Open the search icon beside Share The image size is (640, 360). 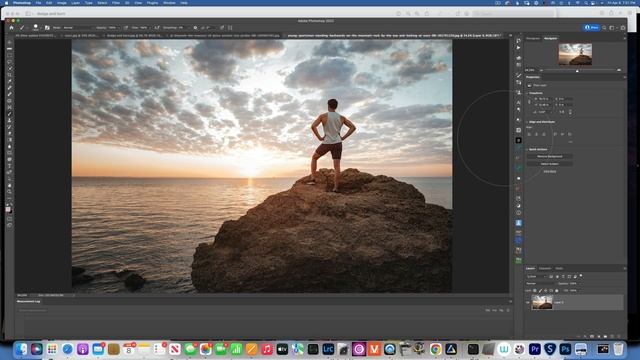tap(604, 28)
